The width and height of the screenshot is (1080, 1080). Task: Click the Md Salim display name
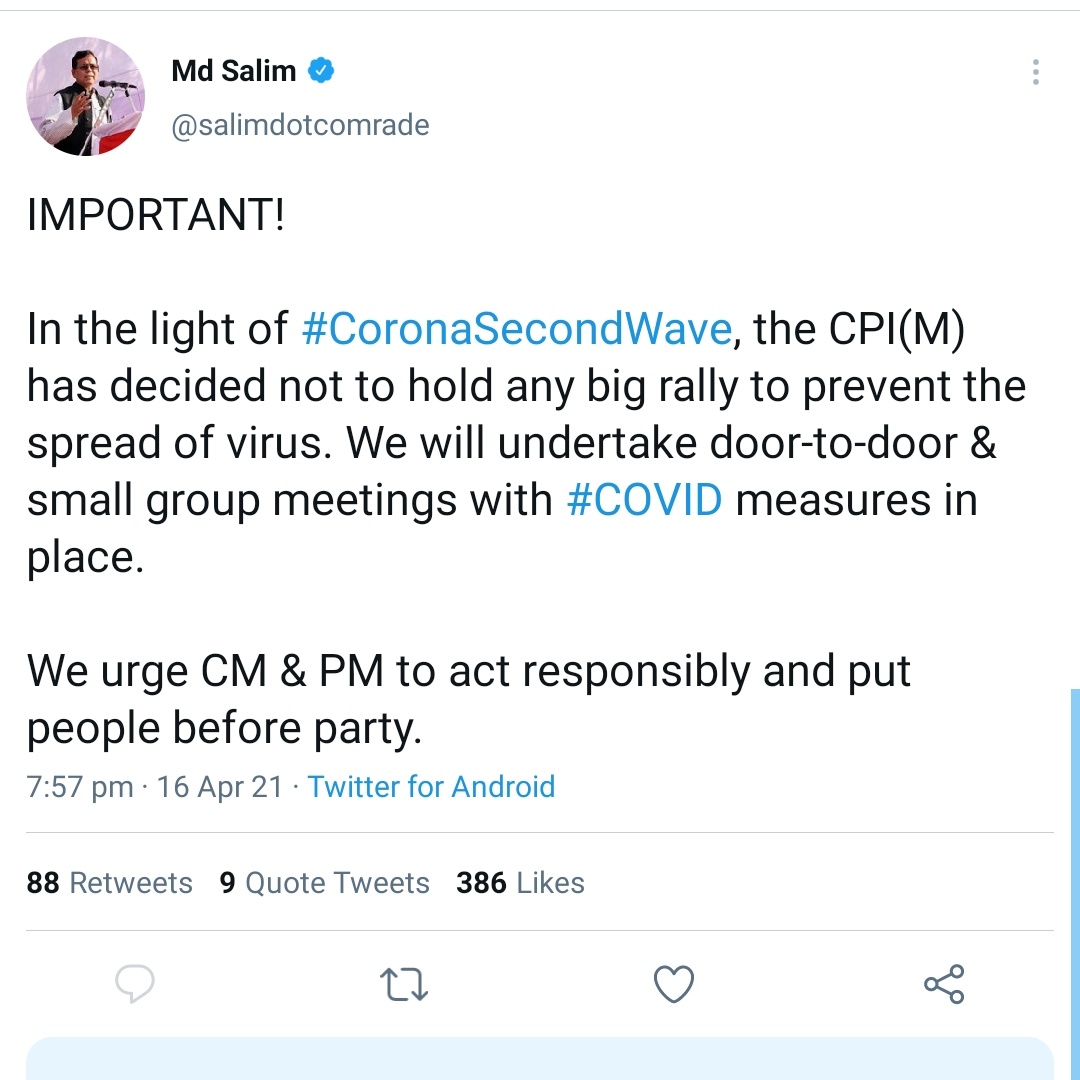233,70
